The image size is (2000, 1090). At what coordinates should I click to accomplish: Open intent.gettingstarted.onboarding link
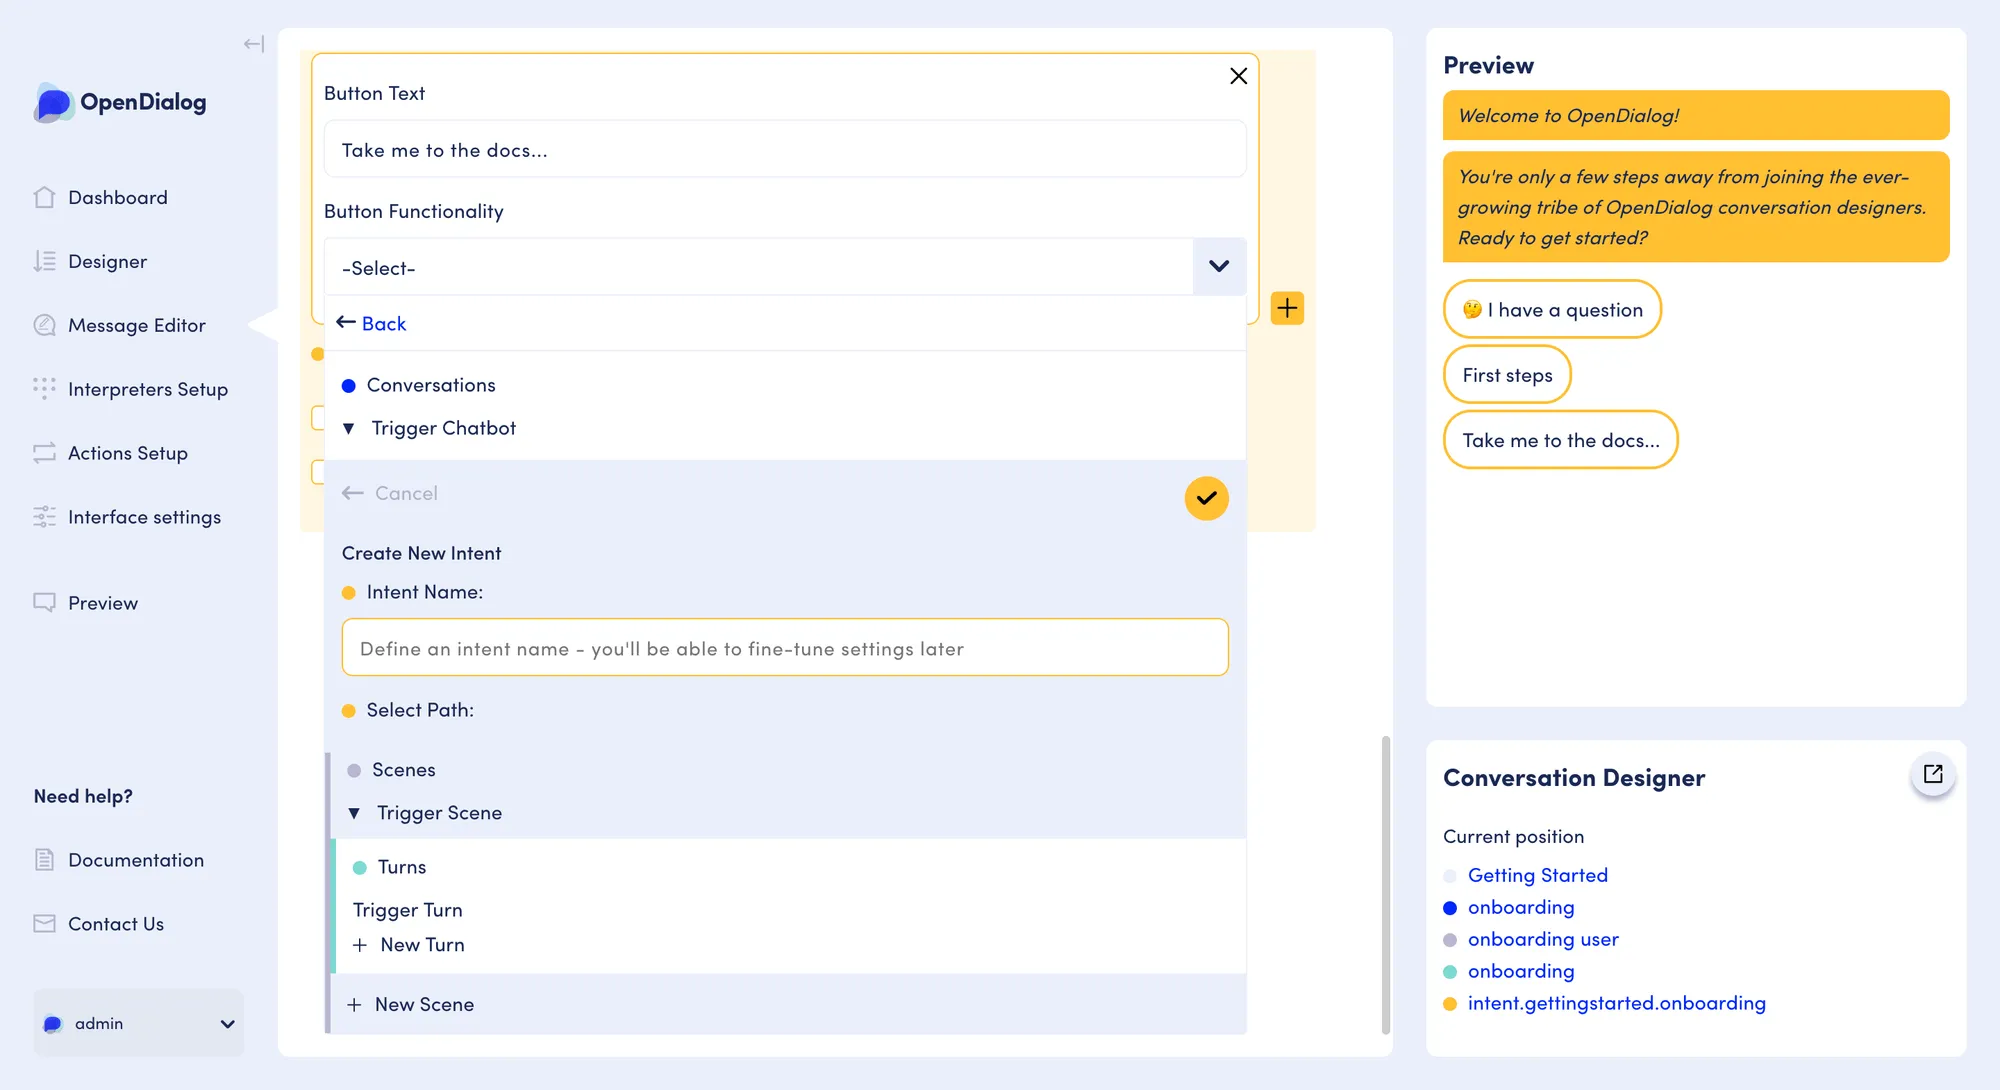[x=1617, y=1003]
